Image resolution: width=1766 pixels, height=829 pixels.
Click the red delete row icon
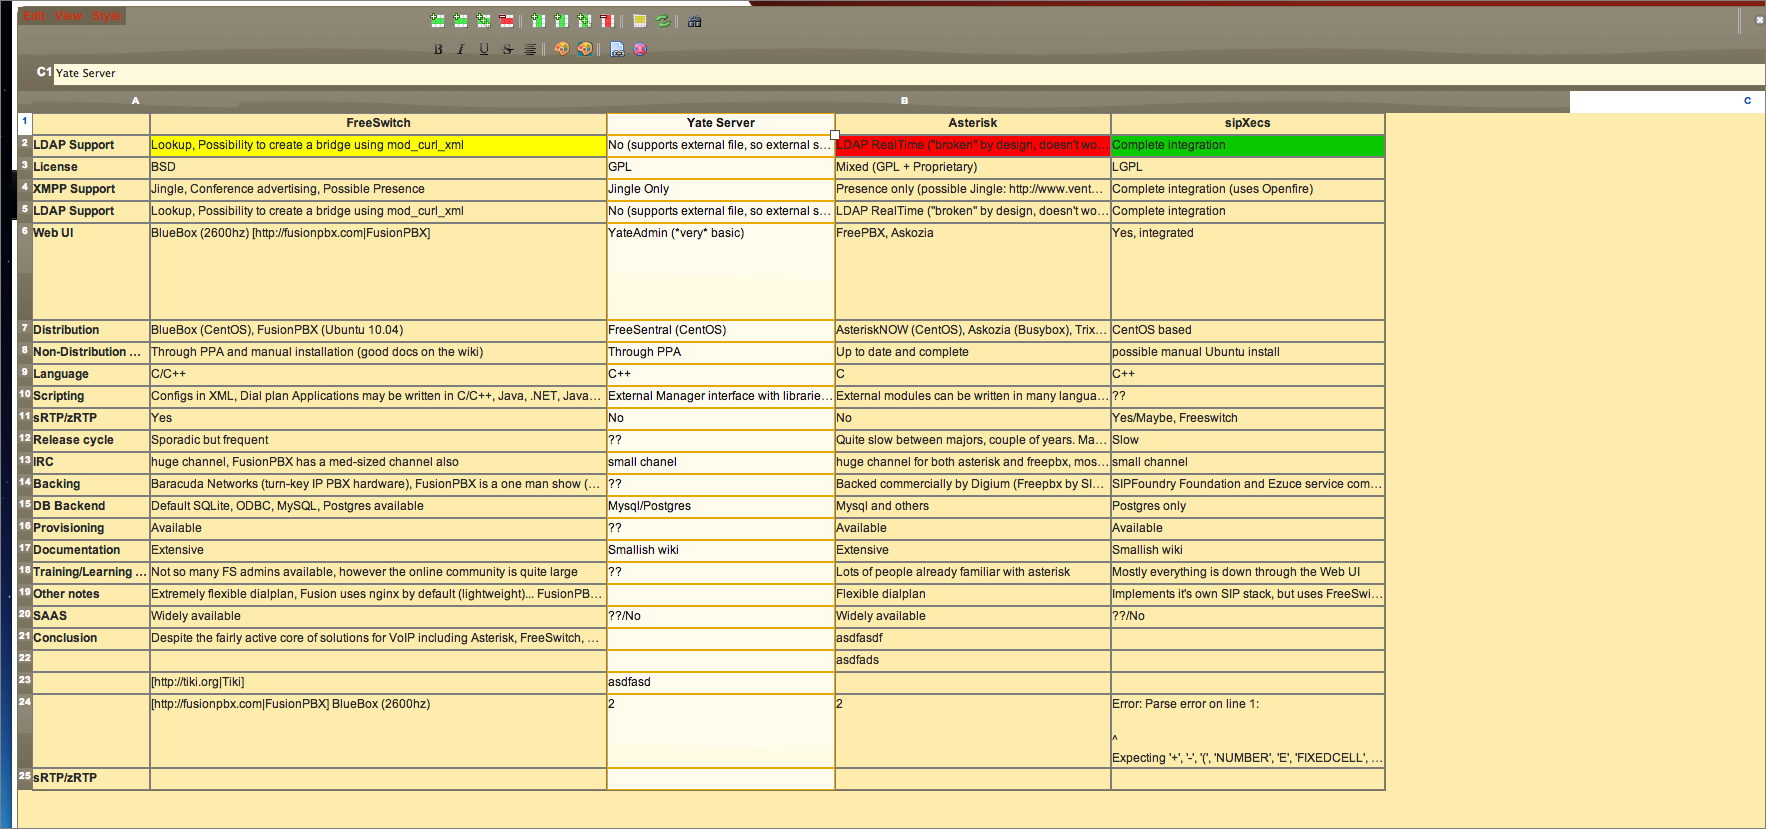pyautogui.click(x=506, y=20)
